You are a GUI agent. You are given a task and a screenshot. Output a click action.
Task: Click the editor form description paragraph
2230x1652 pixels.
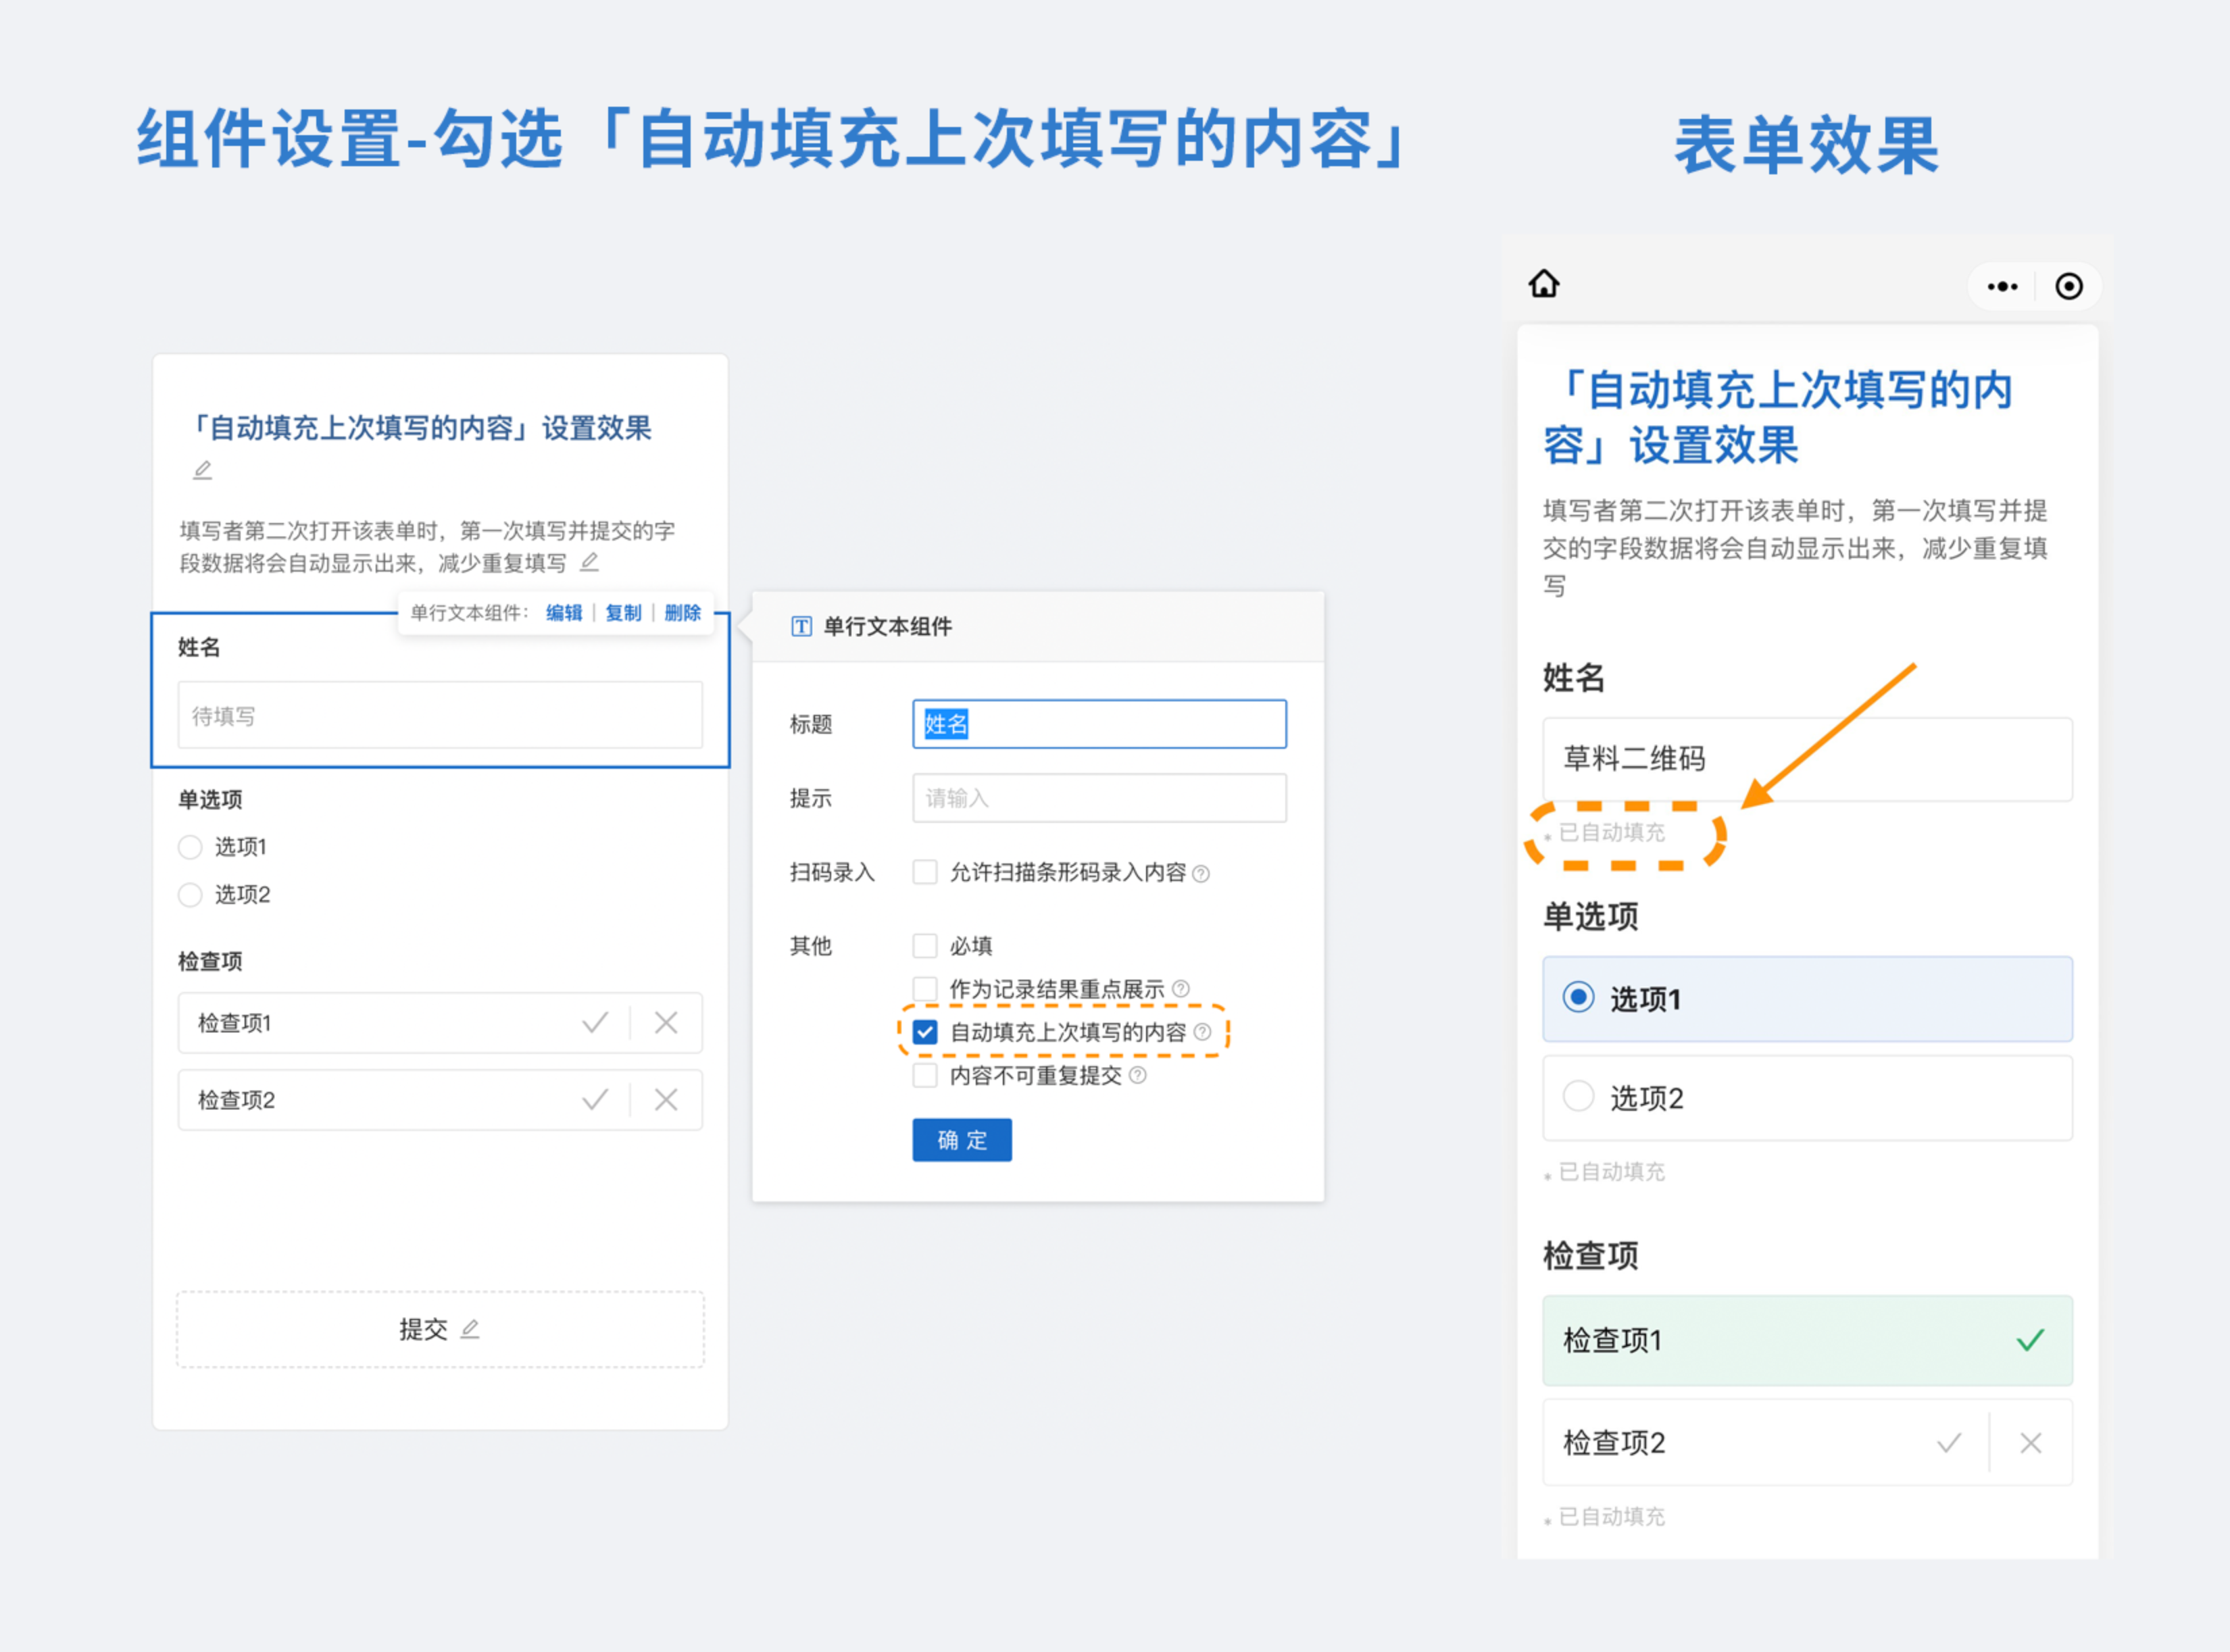tap(428, 546)
